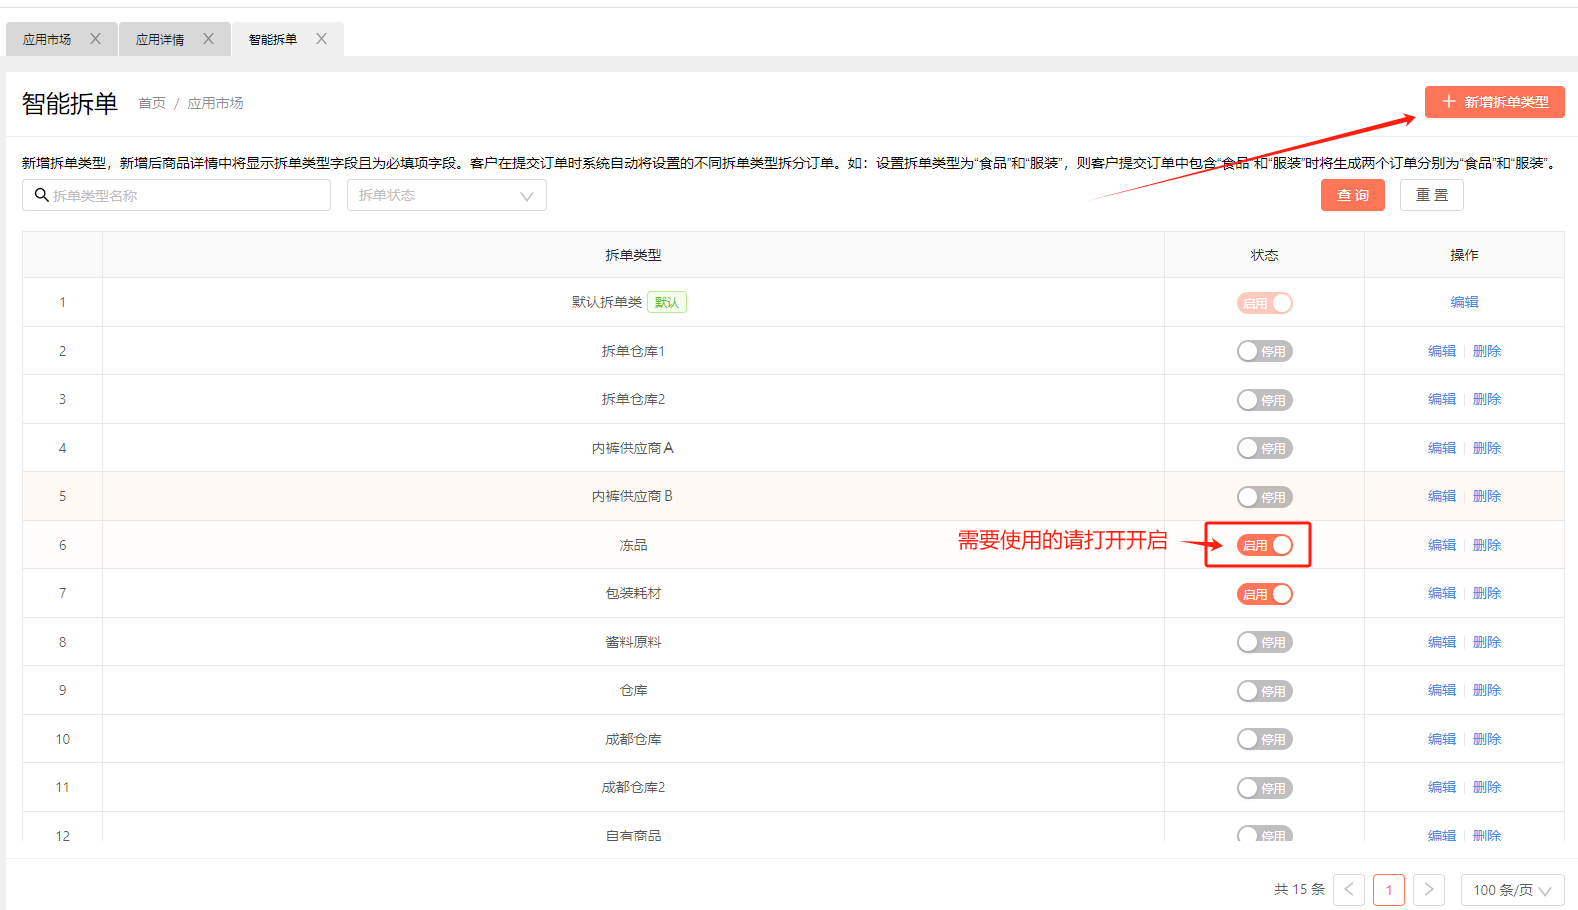Delete the 内裤供应商A row
This screenshot has height=910, width=1578.
tap(1487, 448)
